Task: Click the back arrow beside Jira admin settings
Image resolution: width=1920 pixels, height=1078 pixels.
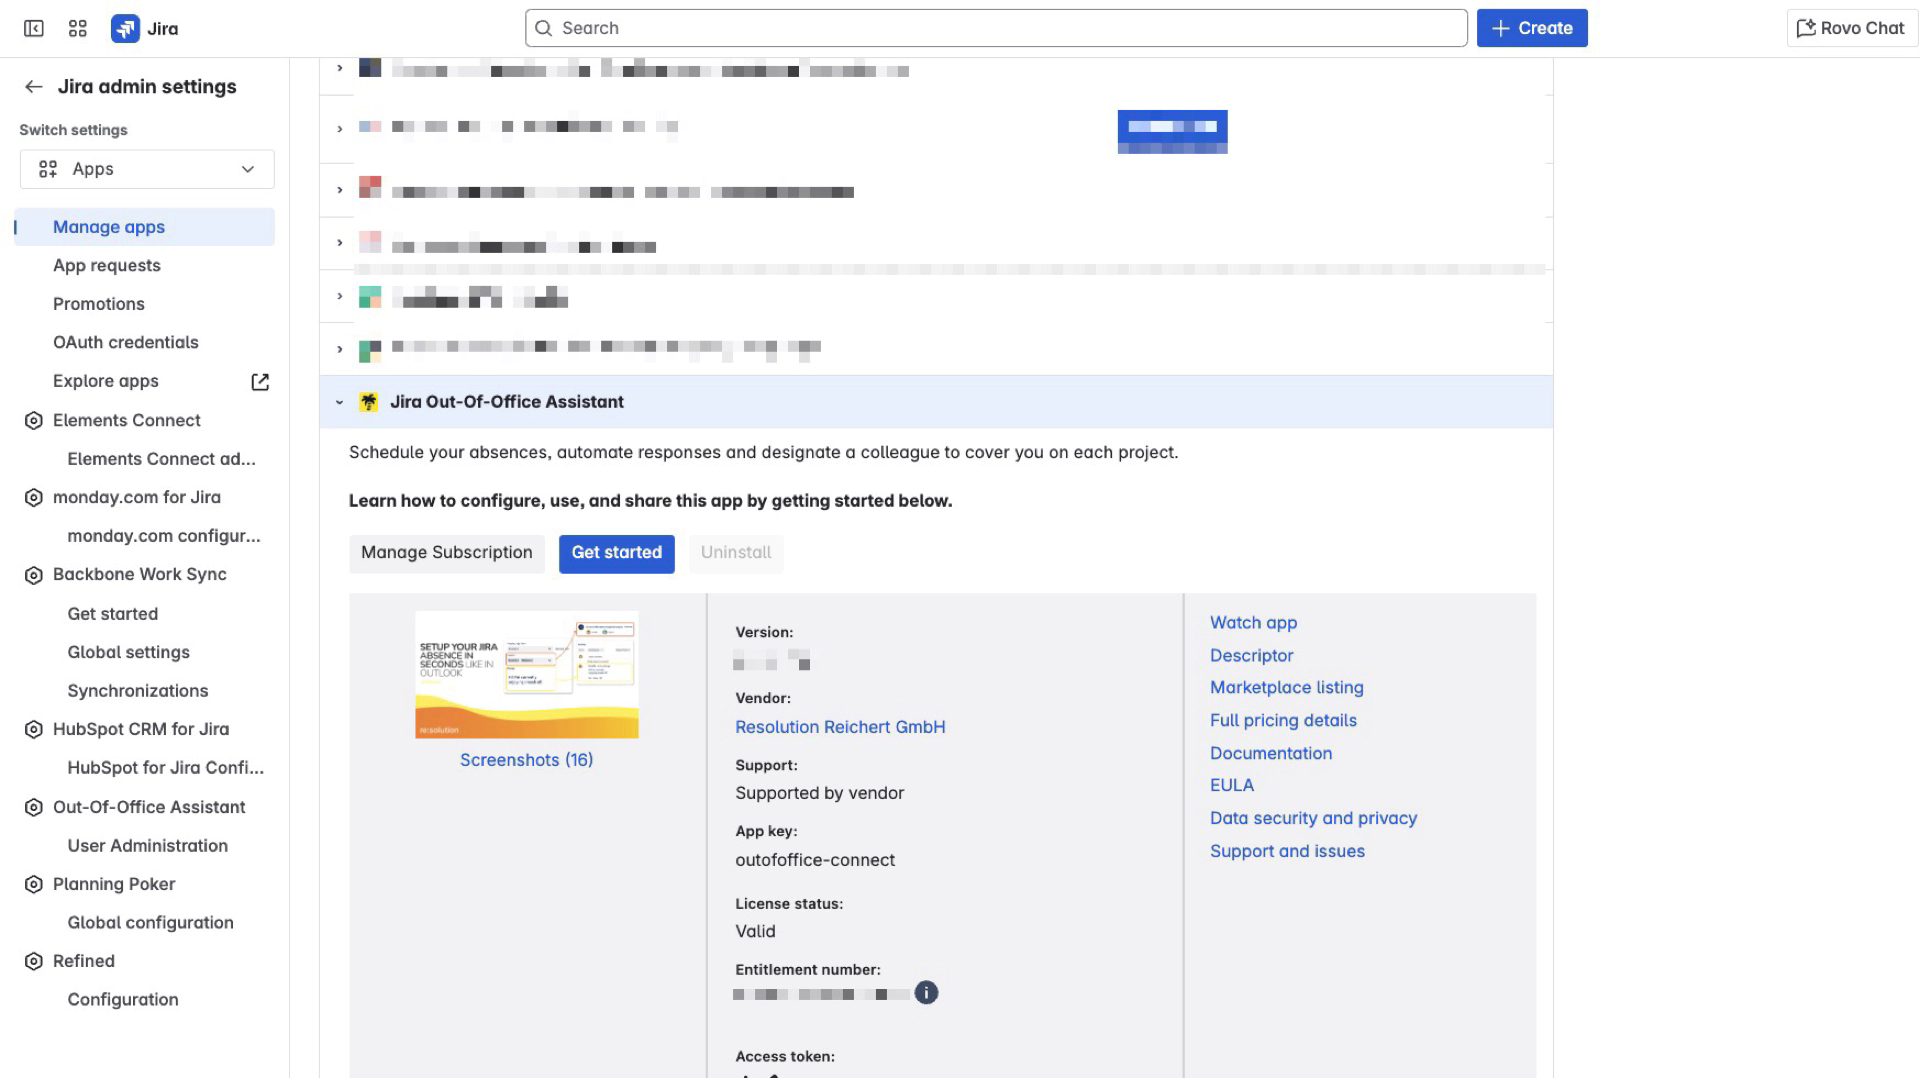Action: (34, 87)
